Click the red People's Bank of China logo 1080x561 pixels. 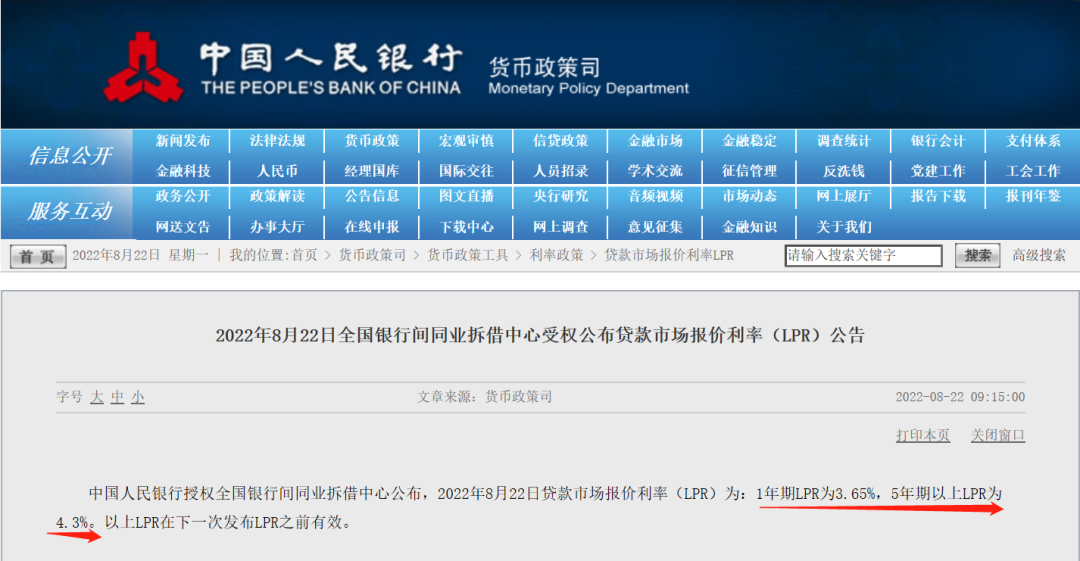coord(143,68)
